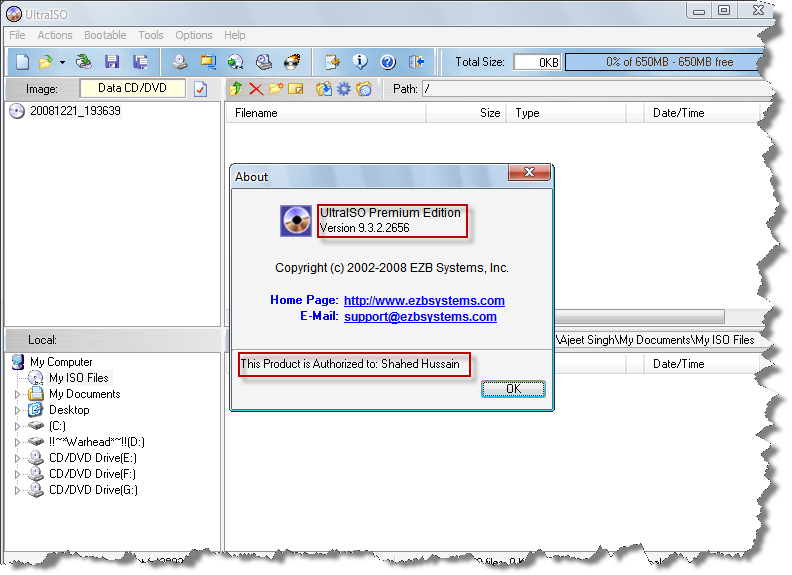Sort by the Filename column header
792x575 pixels.
tap(326, 113)
